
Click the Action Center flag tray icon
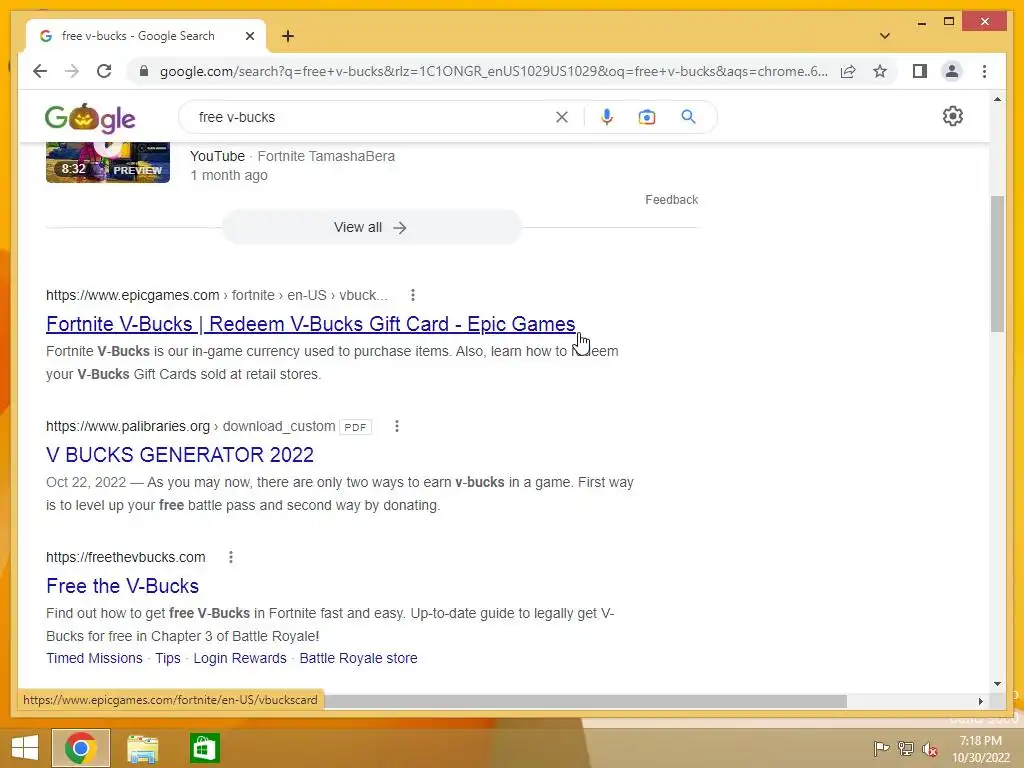pyautogui.click(x=881, y=748)
